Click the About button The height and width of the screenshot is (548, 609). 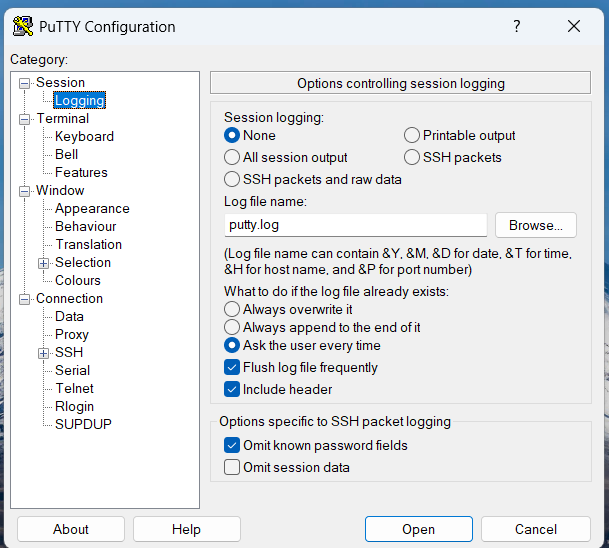click(x=71, y=529)
